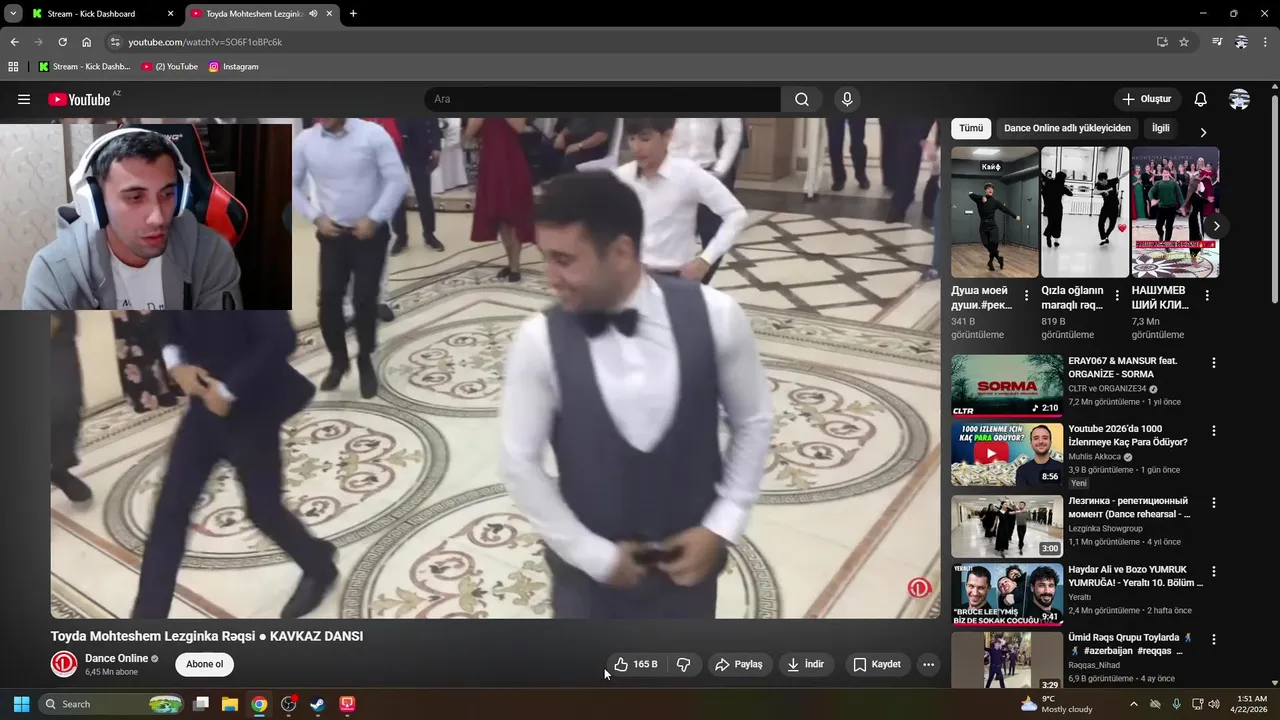Click the address bar URL
The height and width of the screenshot is (720, 1280).
[x=205, y=42]
